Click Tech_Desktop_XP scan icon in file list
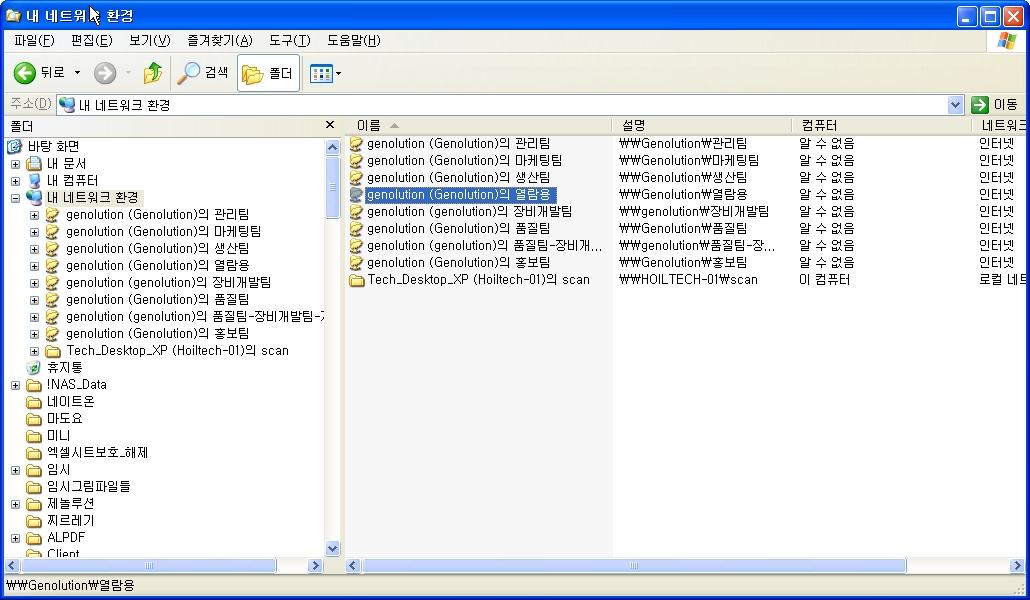The width and height of the screenshot is (1030, 600). click(357, 280)
